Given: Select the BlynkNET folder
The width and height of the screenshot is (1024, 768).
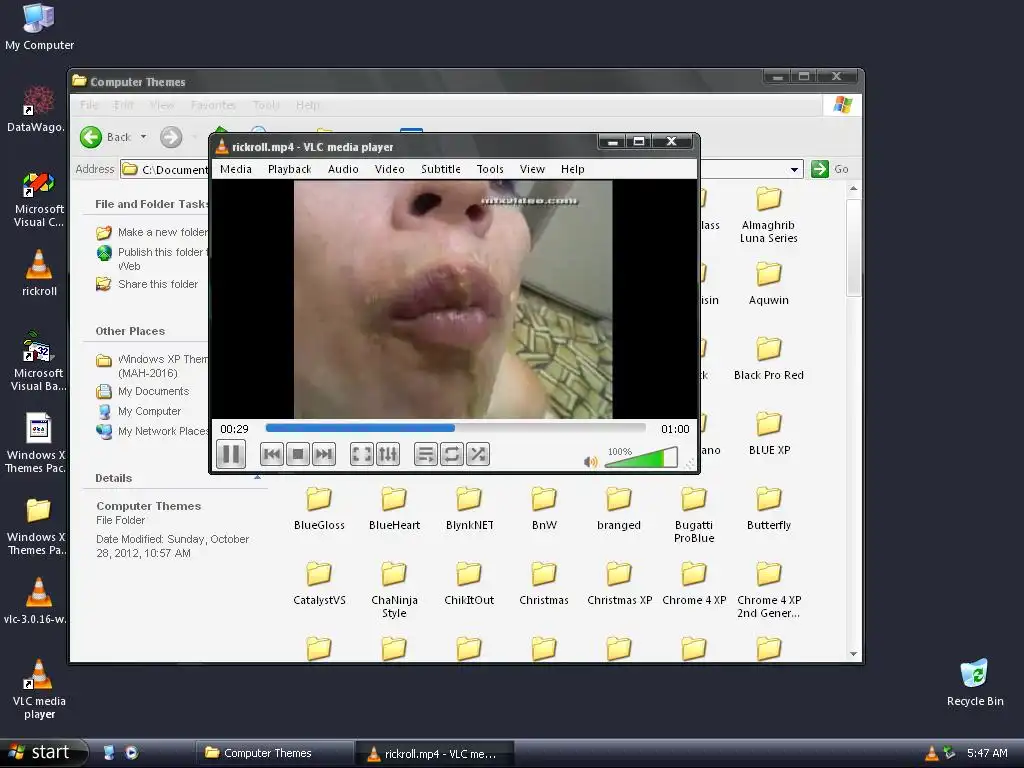Looking at the screenshot, I should pos(469,509).
